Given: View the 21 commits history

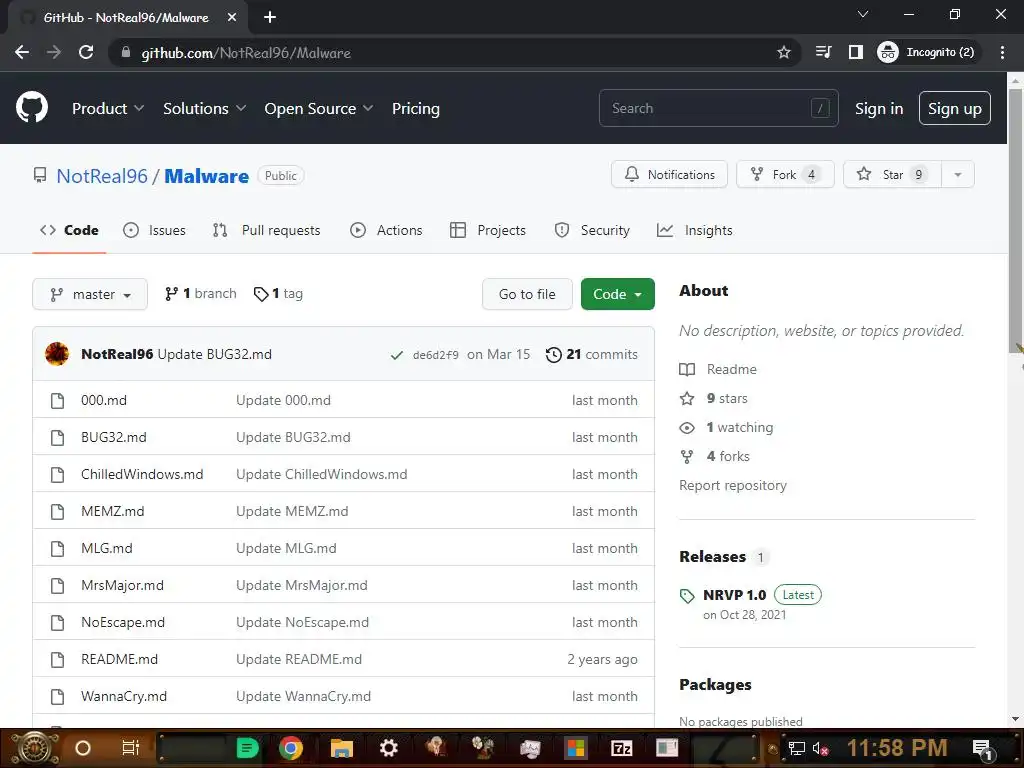Looking at the screenshot, I should point(592,355).
